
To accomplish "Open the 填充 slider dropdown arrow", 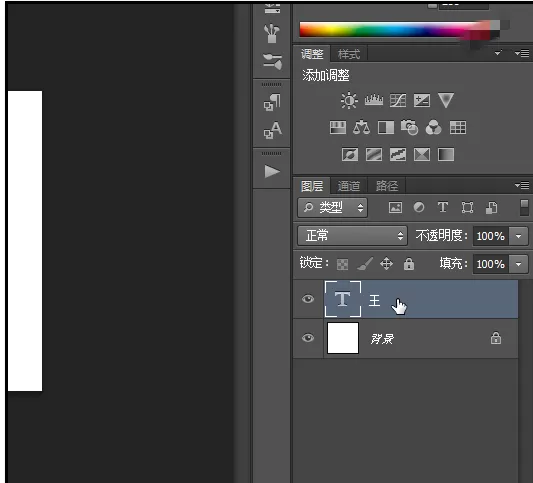I will [518, 264].
